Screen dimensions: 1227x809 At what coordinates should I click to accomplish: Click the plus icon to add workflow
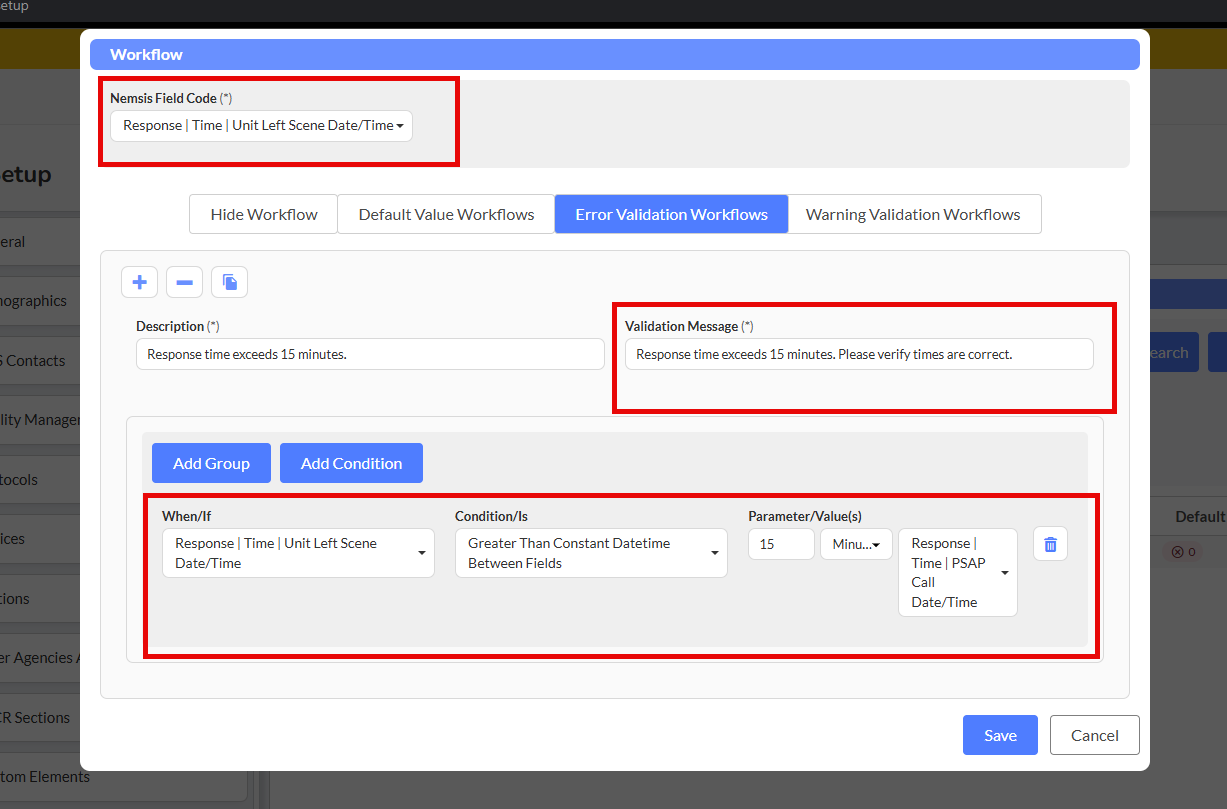(x=139, y=282)
